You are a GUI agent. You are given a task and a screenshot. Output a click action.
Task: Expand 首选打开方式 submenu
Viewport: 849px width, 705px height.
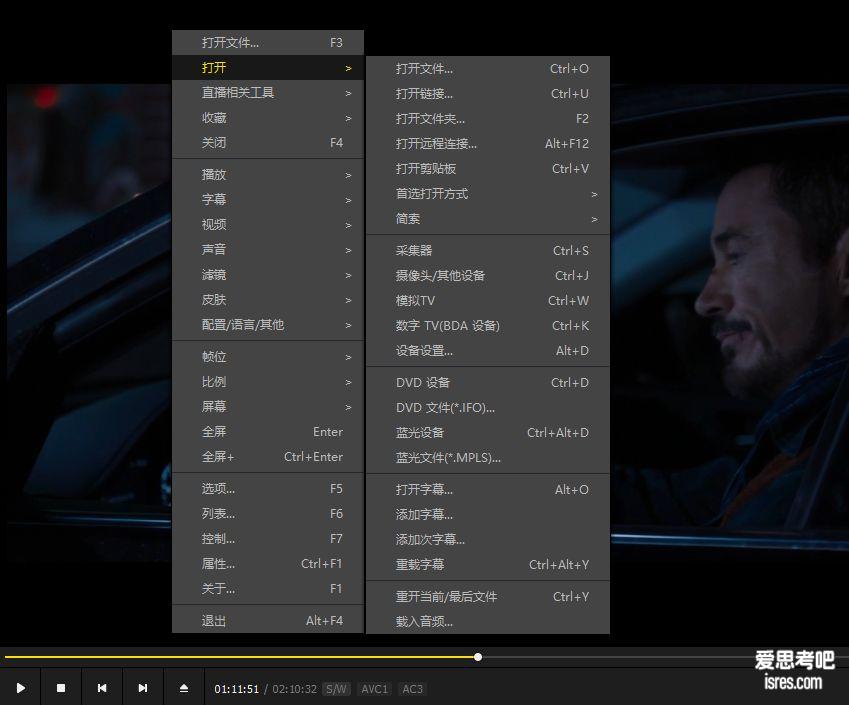click(x=488, y=193)
